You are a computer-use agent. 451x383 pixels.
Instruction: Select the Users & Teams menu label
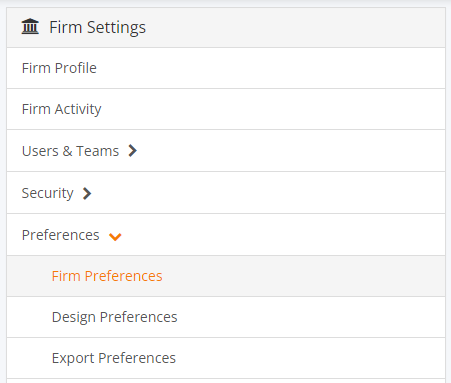point(70,151)
